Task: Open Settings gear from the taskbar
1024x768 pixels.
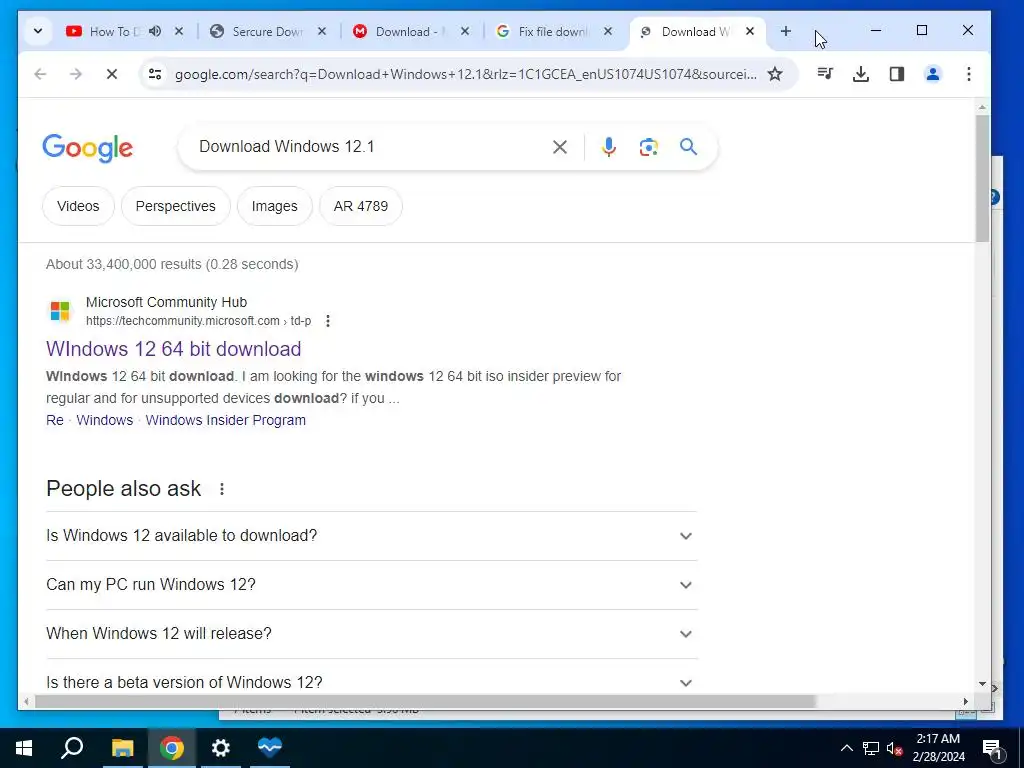Action: point(221,748)
